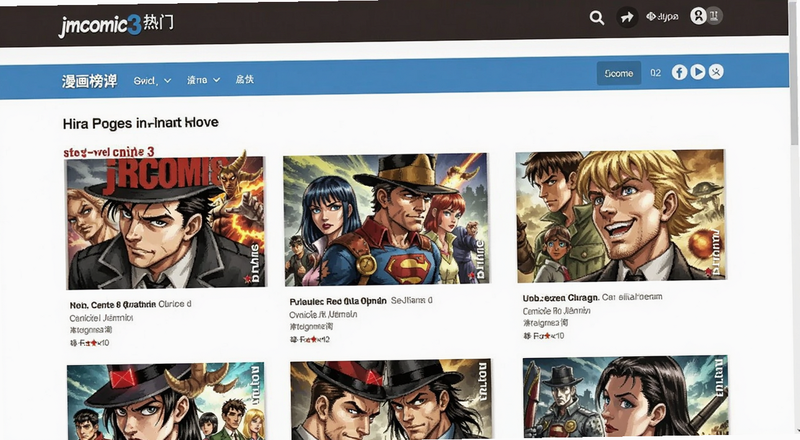The image size is (800, 440).
Task: Click the play circle icon in blue bar
Action: point(697,72)
